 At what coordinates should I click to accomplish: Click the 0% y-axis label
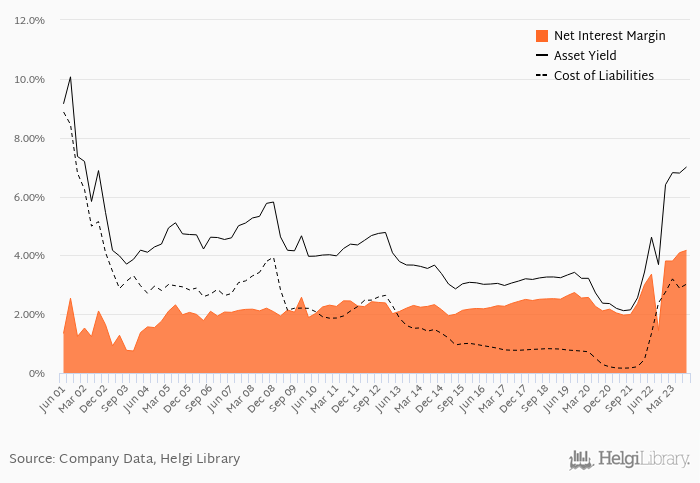click(37, 373)
